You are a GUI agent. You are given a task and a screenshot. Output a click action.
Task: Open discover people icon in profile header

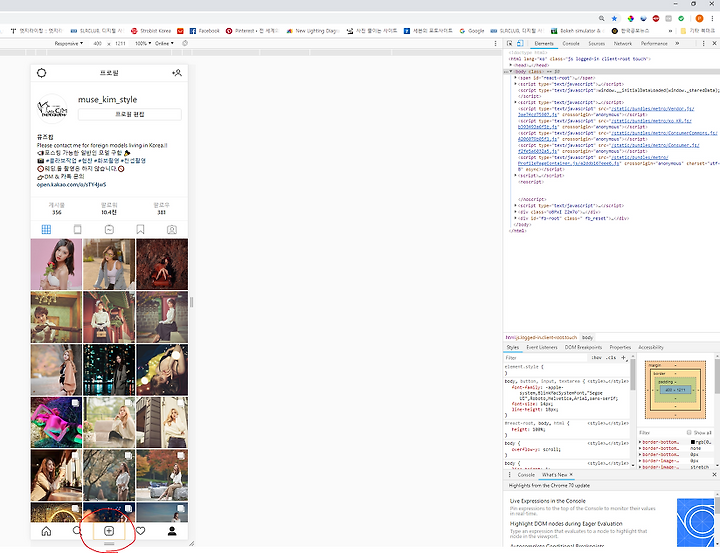(x=177, y=73)
